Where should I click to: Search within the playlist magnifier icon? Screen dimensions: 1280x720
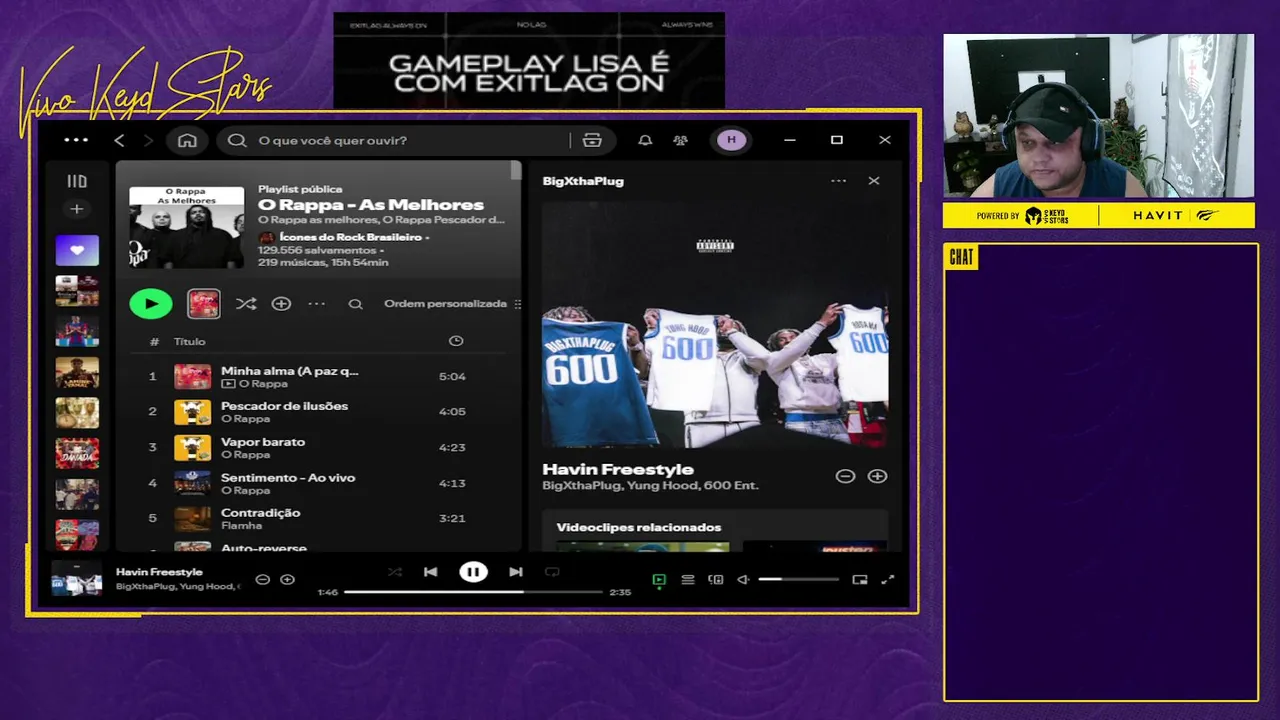click(355, 304)
